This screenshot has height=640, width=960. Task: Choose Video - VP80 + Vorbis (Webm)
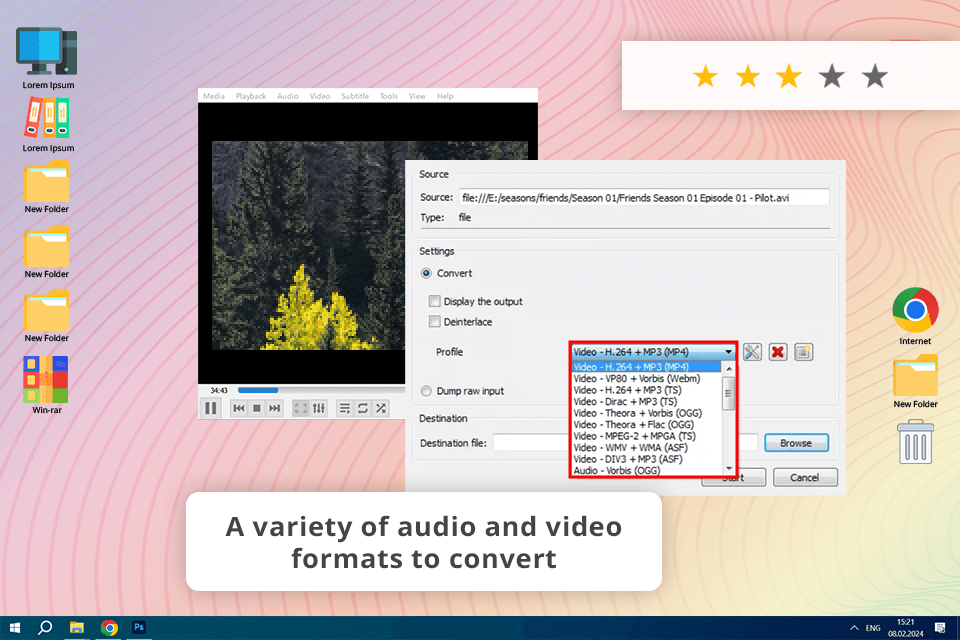point(646,378)
